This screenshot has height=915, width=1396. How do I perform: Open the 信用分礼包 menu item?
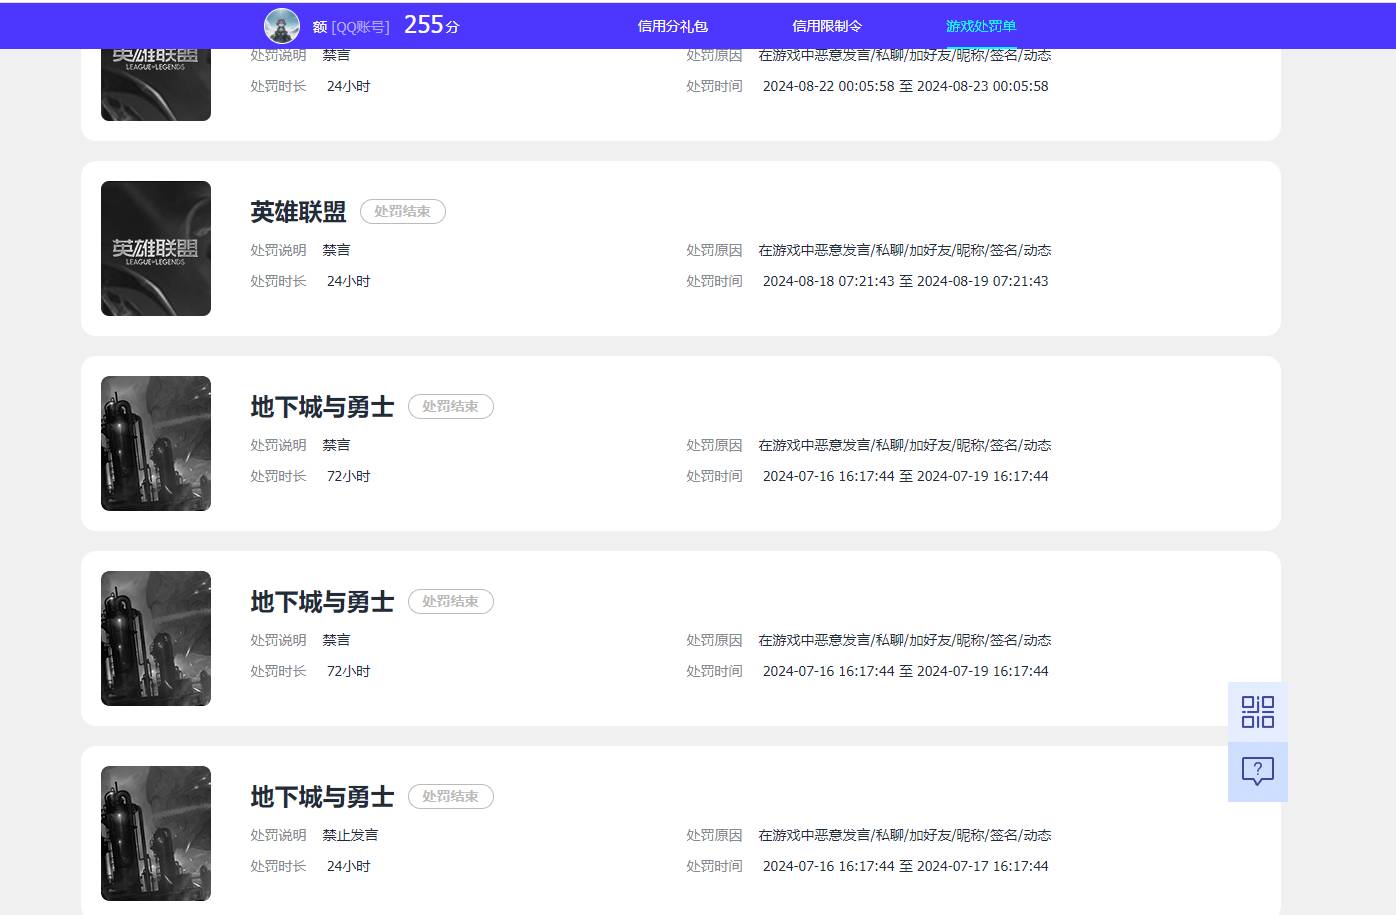[671, 25]
